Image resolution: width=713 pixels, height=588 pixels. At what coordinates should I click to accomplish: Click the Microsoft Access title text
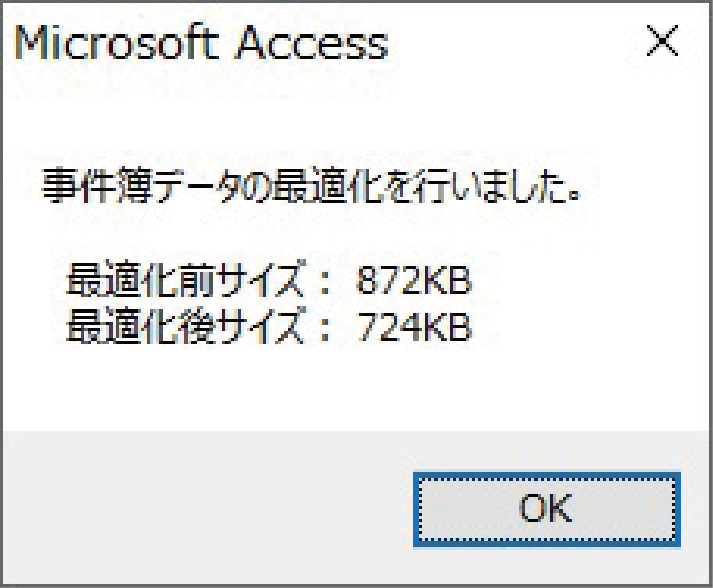click(x=201, y=44)
